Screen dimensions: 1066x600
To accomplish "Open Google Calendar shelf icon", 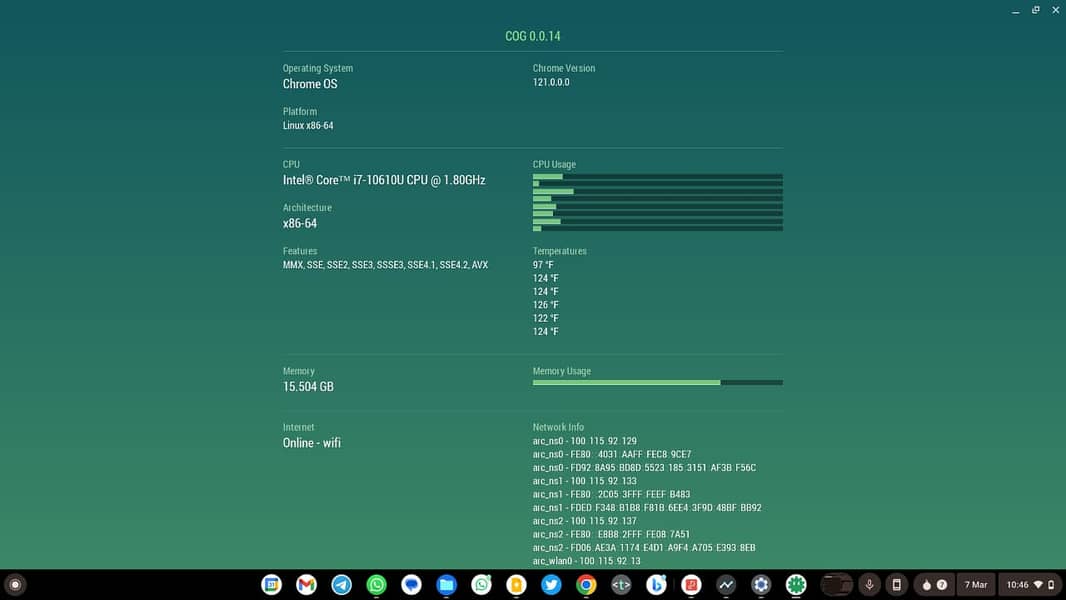I will [271, 585].
